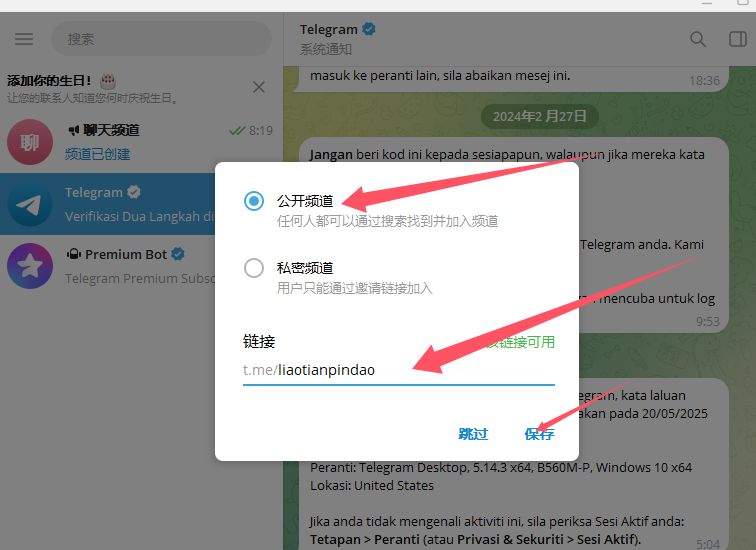Click the Premium Bot star avatar

(30, 266)
